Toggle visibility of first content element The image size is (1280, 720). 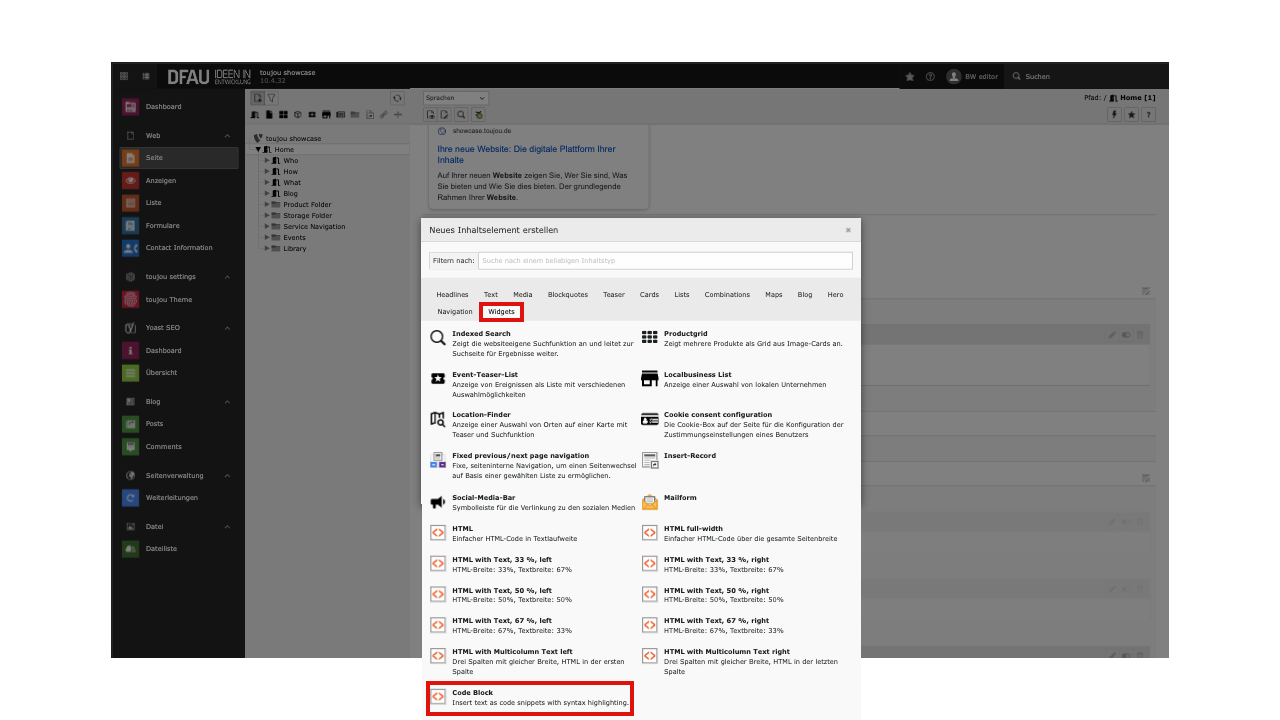tap(1126, 335)
